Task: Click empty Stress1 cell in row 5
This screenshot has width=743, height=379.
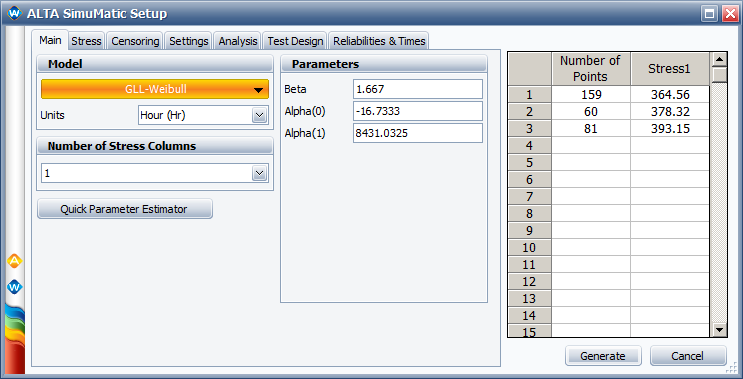Action: 670,162
